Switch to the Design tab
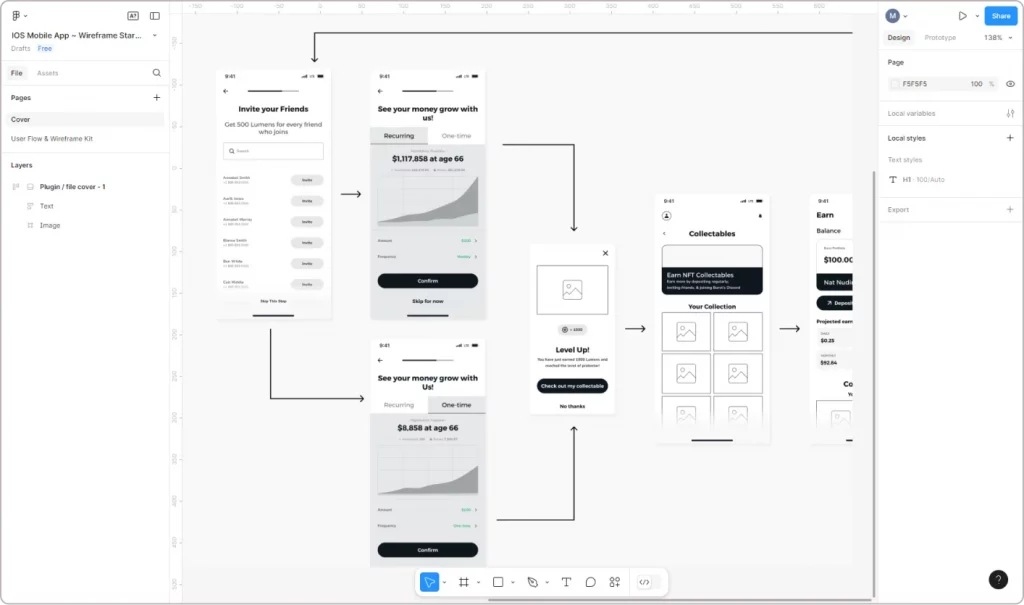Viewport: 1024px width, 605px height. pyautogui.click(x=899, y=38)
